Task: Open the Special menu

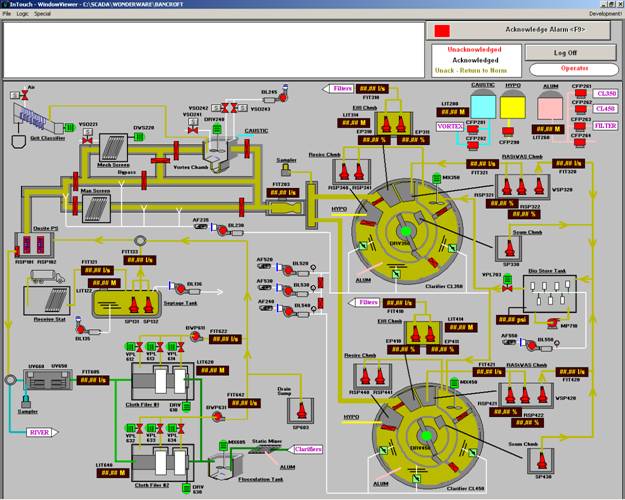Action: coord(43,14)
